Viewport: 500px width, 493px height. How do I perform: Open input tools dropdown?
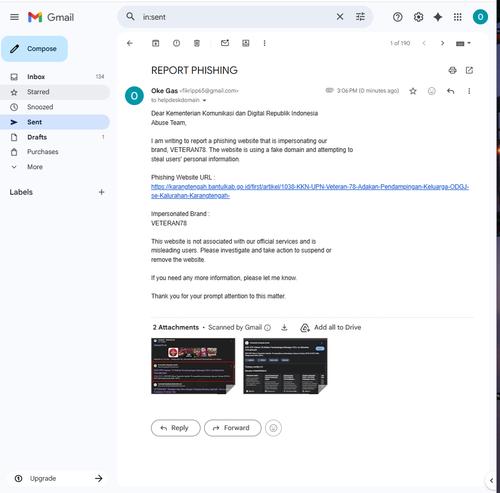[463, 43]
